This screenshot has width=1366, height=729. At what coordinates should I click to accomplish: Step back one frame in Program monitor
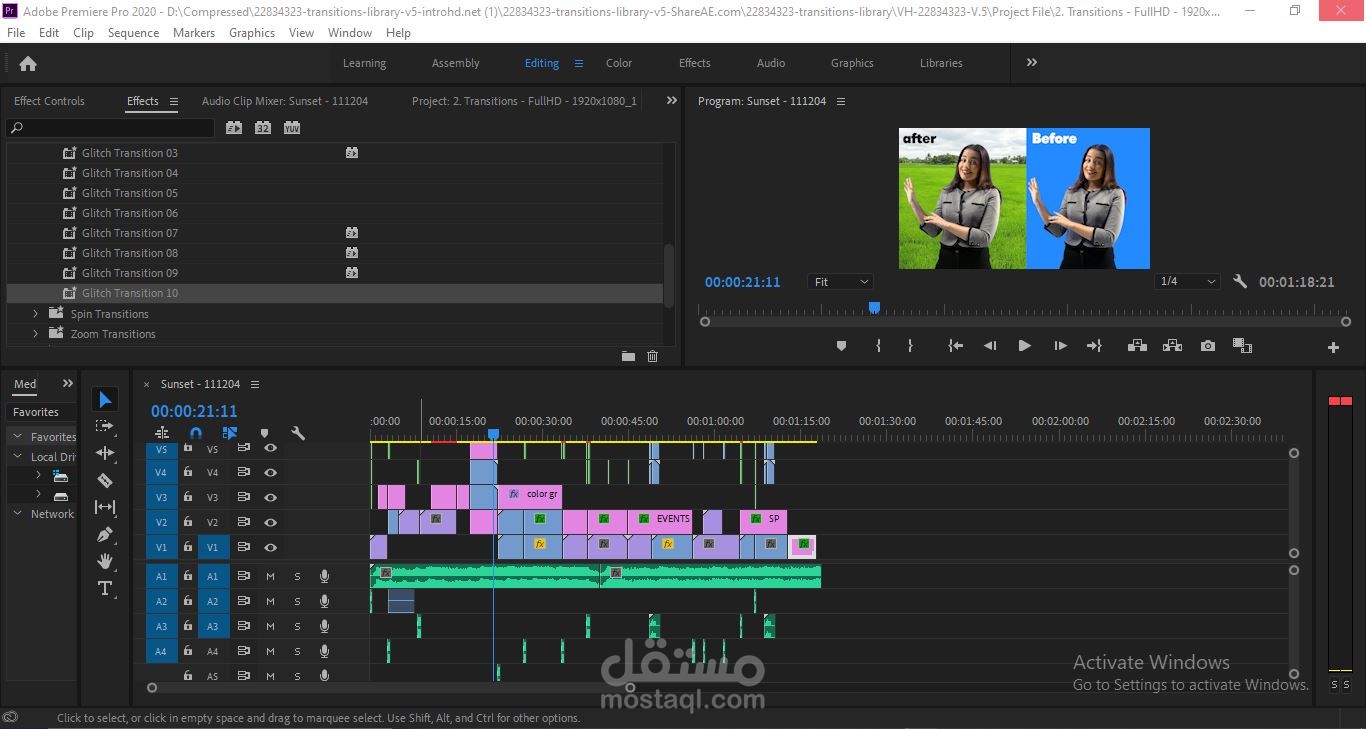[990, 346]
